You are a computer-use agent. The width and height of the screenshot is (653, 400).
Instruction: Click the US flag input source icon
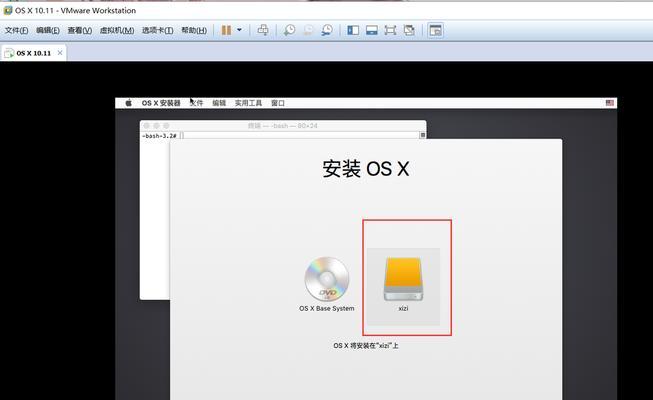[x=610, y=103]
